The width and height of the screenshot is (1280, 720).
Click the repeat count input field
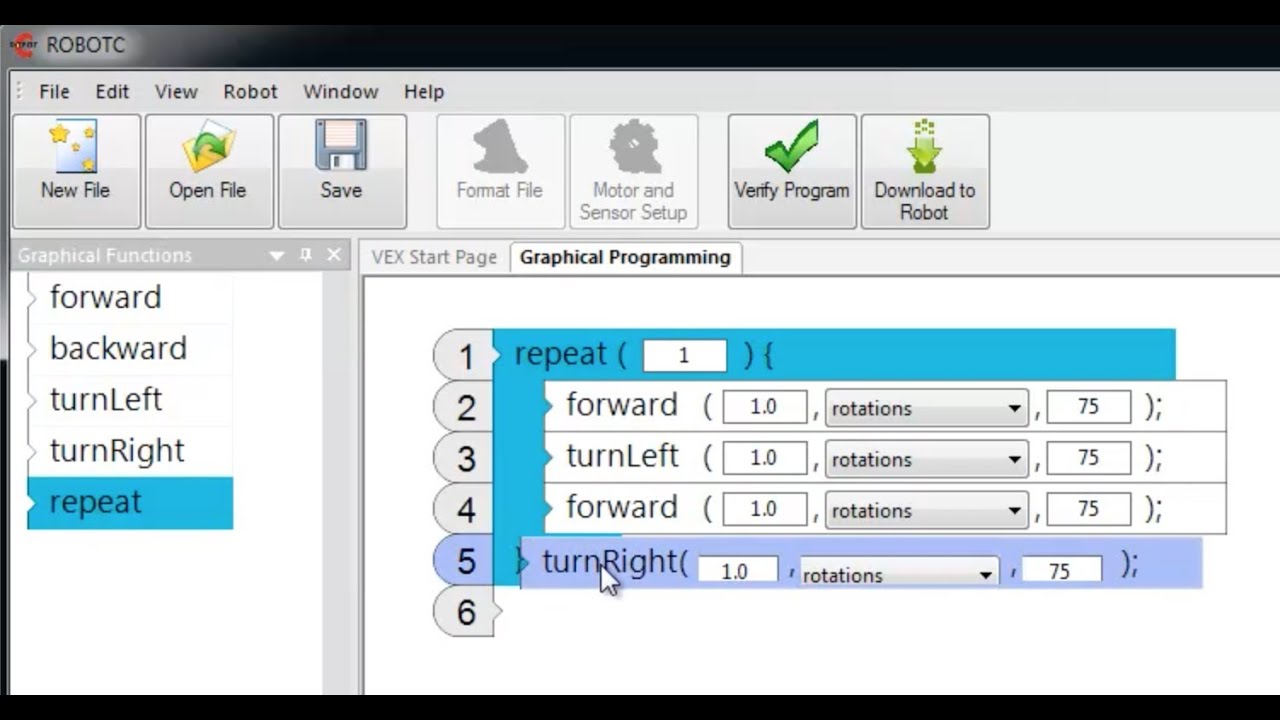684,356
